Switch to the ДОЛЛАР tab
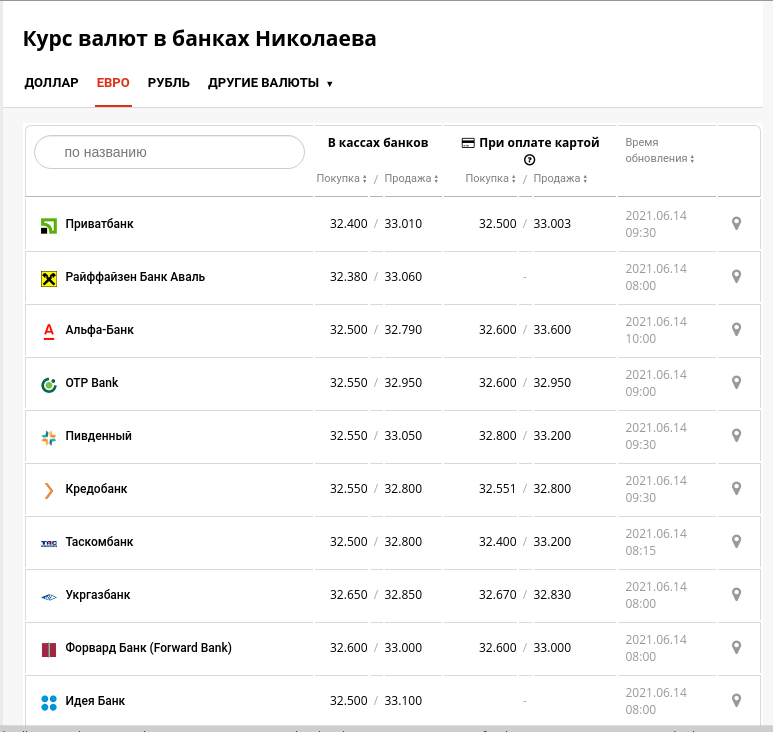 tap(51, 83)
